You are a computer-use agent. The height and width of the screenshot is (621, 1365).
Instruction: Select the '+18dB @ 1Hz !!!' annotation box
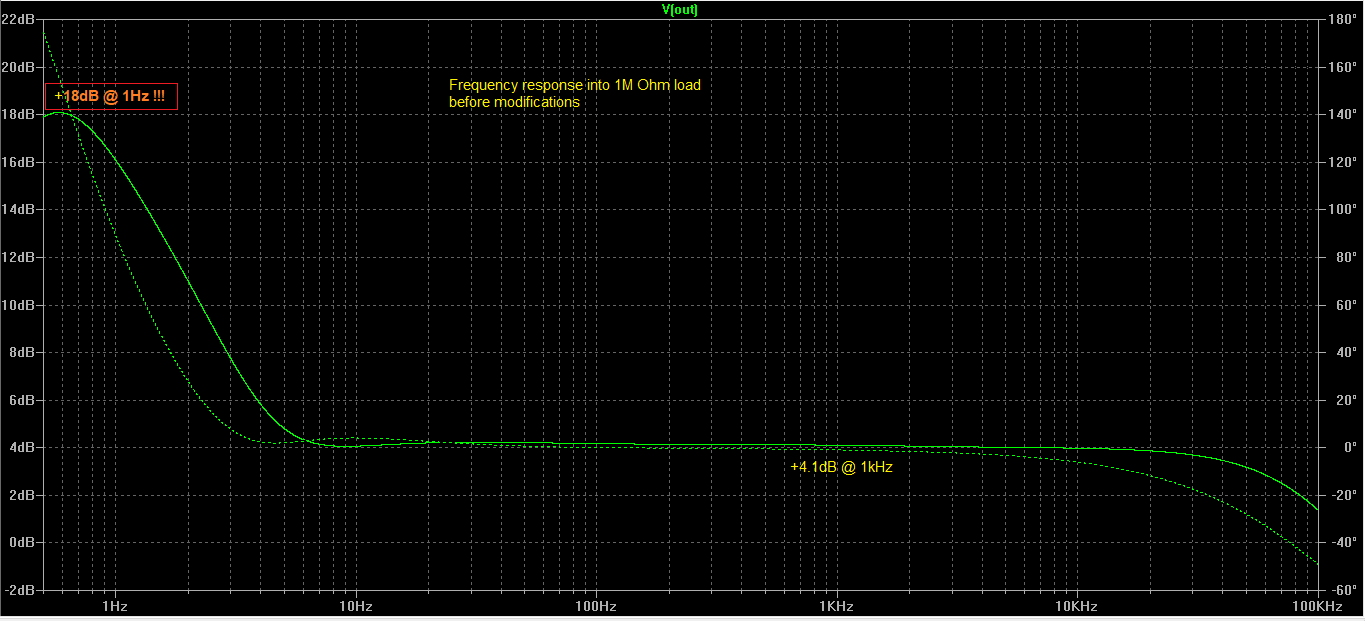[111, 96]
